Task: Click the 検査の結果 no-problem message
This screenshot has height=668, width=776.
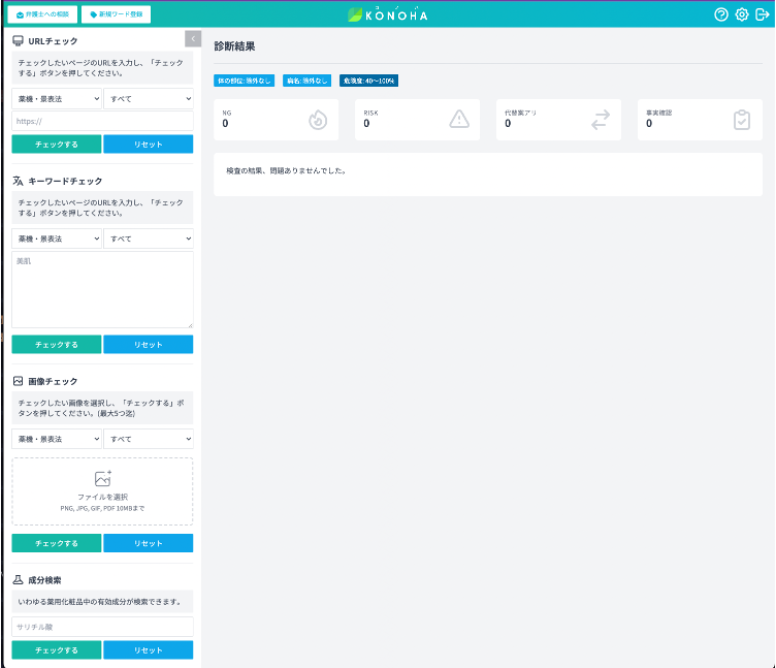Action: point(286,171)
